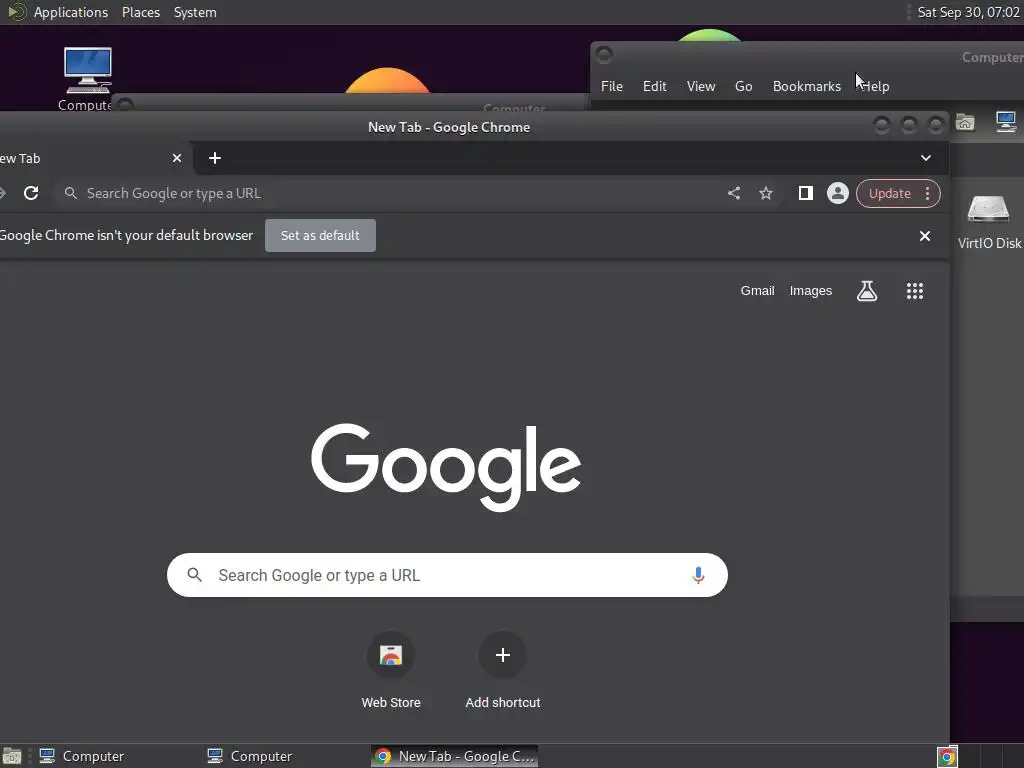
Task: Start voice search with microphone icon
Action: pyautogui.click(x=698, y=575)
